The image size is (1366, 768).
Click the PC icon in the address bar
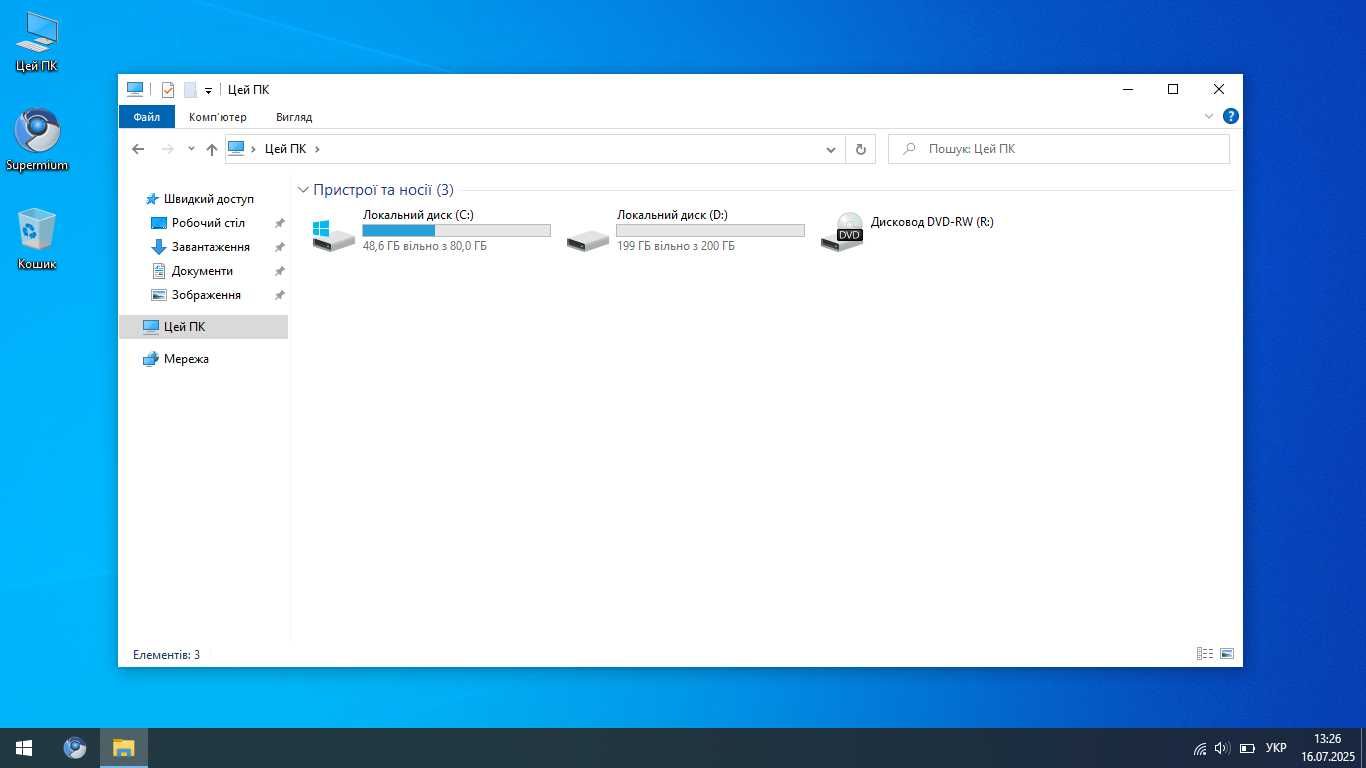[x=236, y=148]
